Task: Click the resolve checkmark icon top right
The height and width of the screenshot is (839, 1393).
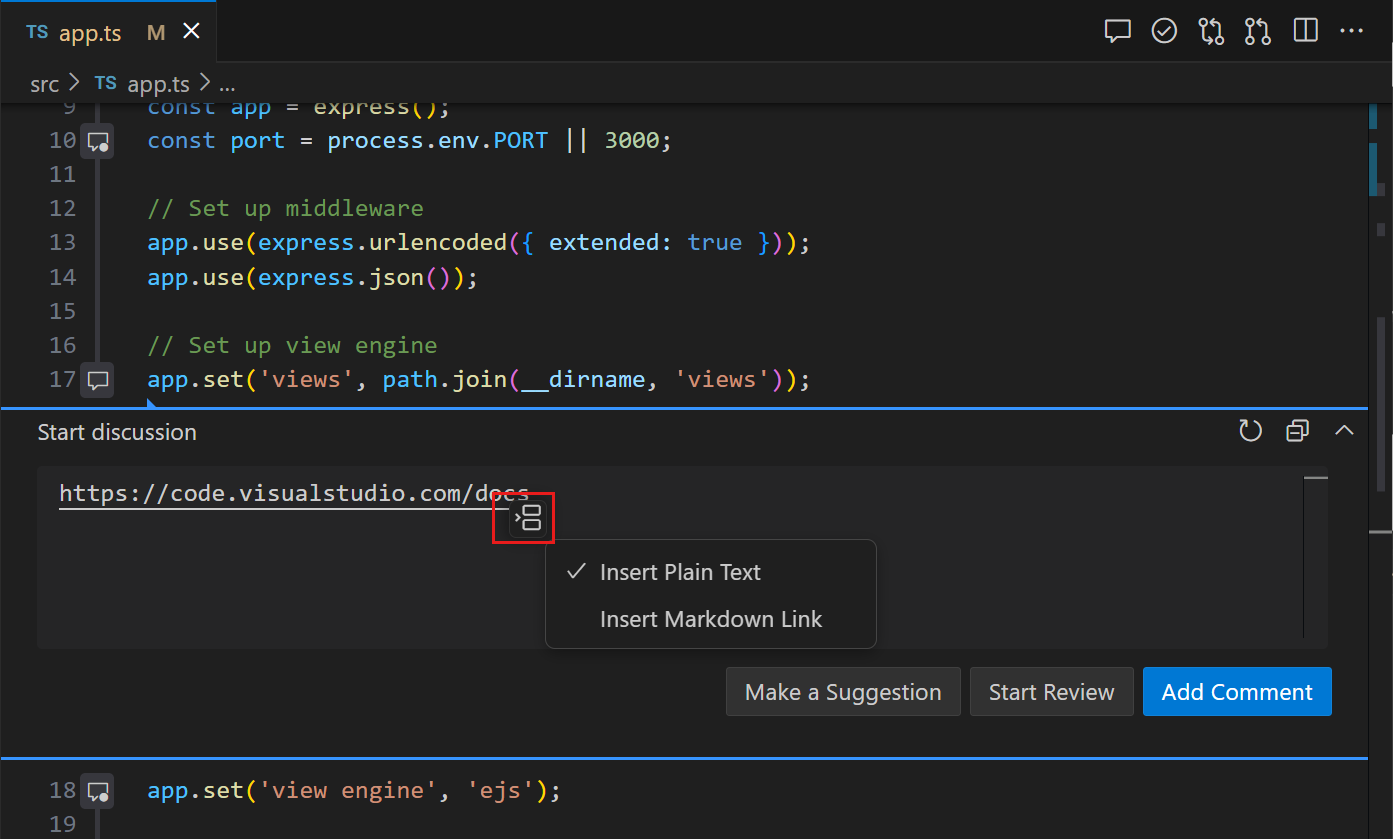Action: [x=1164, y=31]
